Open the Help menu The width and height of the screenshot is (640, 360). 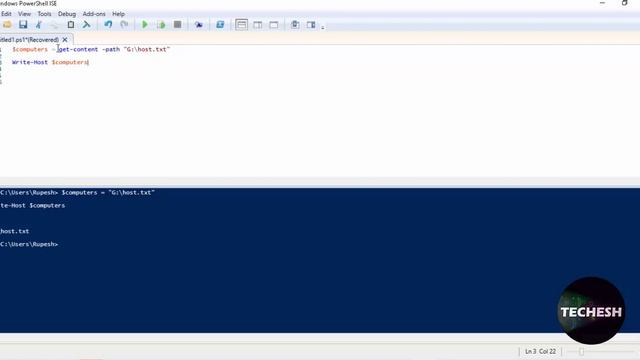click(118, 14)
